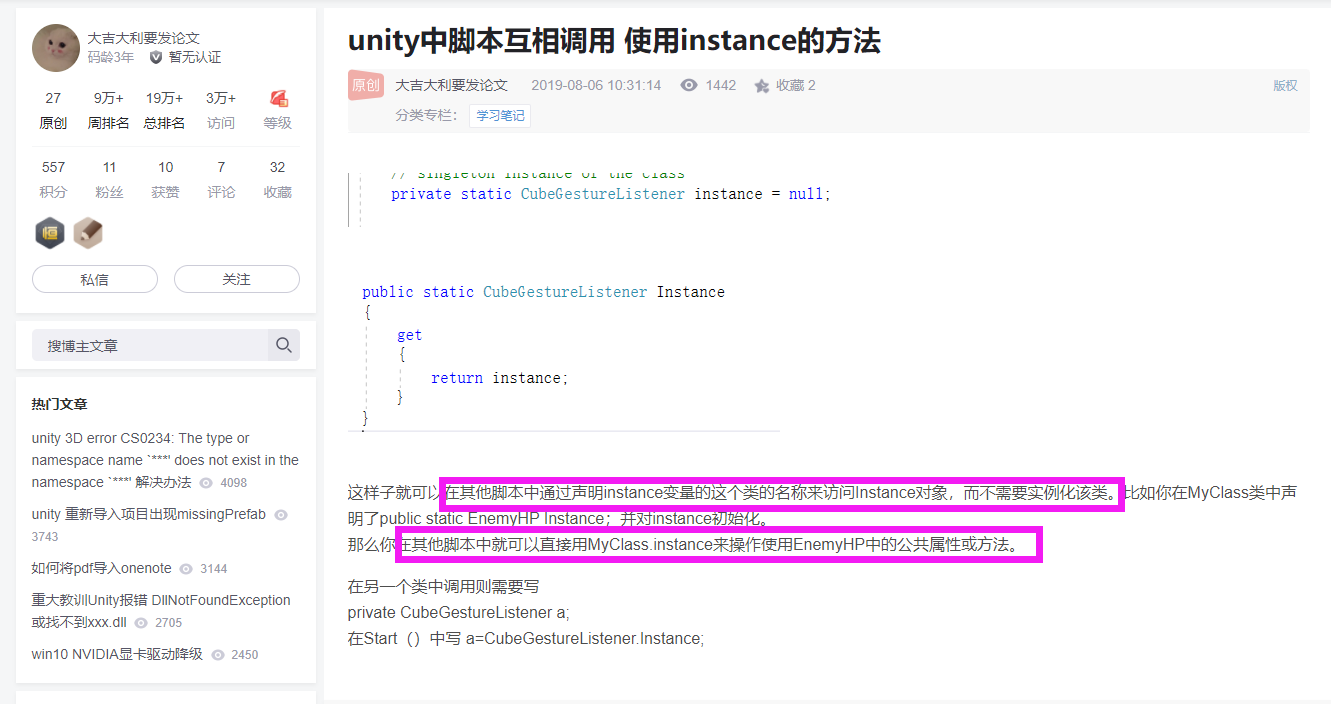Click the eye icon beside view count 1442
Image resolution: width=1331 pixels, height=704 pixels.
click(x=689, y=85)
